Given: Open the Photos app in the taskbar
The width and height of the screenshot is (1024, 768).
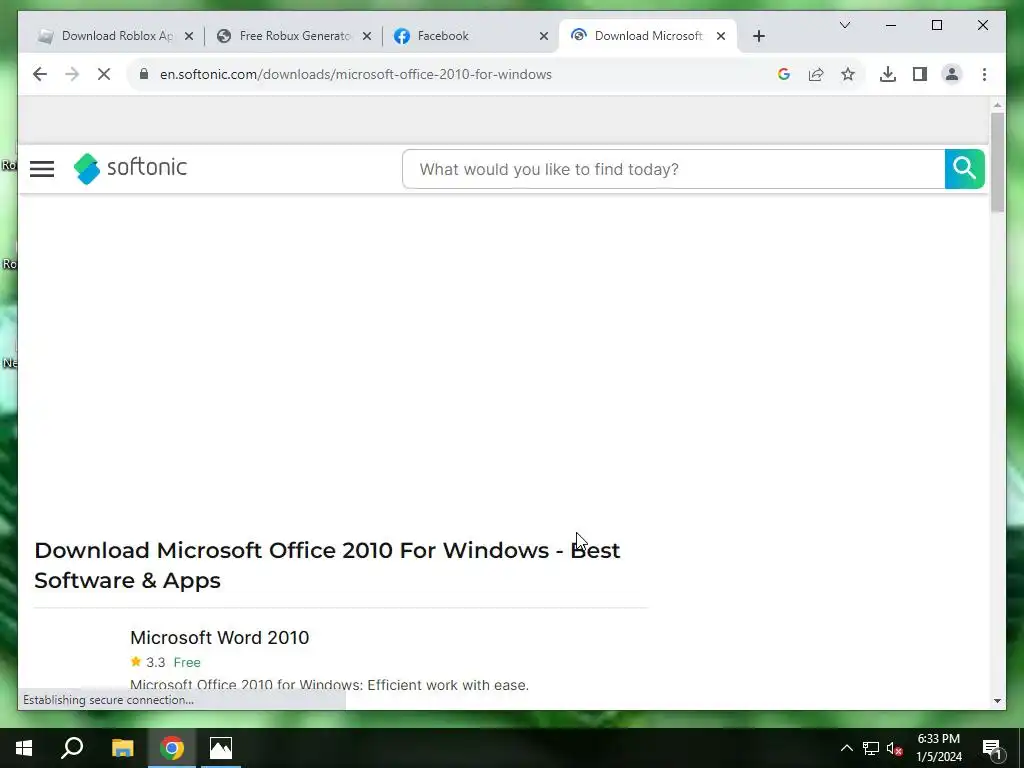Looking at the screenshot, I should click(x=221, y=748).
